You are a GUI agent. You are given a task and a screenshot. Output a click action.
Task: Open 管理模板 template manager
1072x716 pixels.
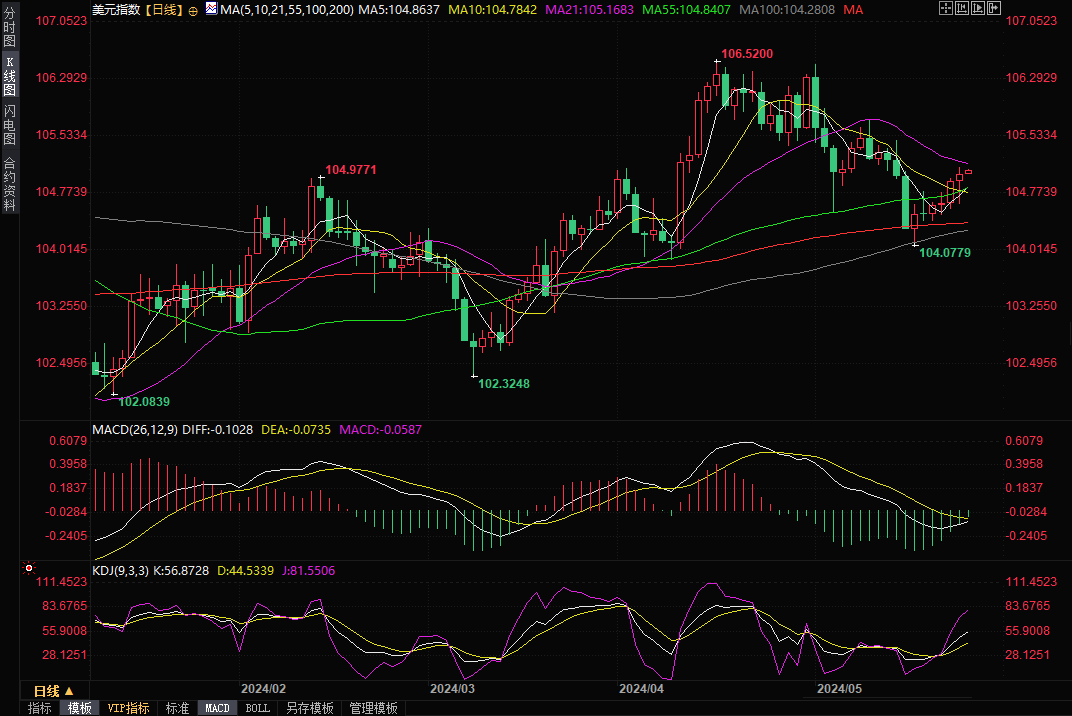click(373, 708)
